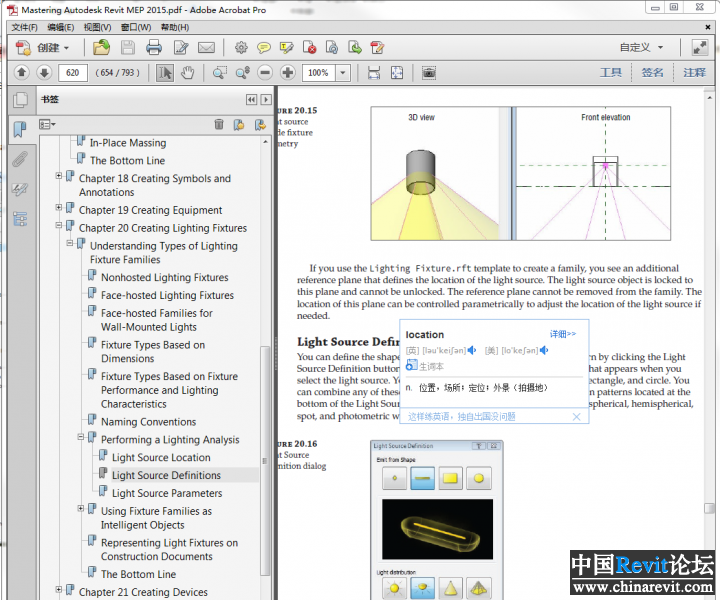Select the Highlight text tool icon

tap(286, 47)
